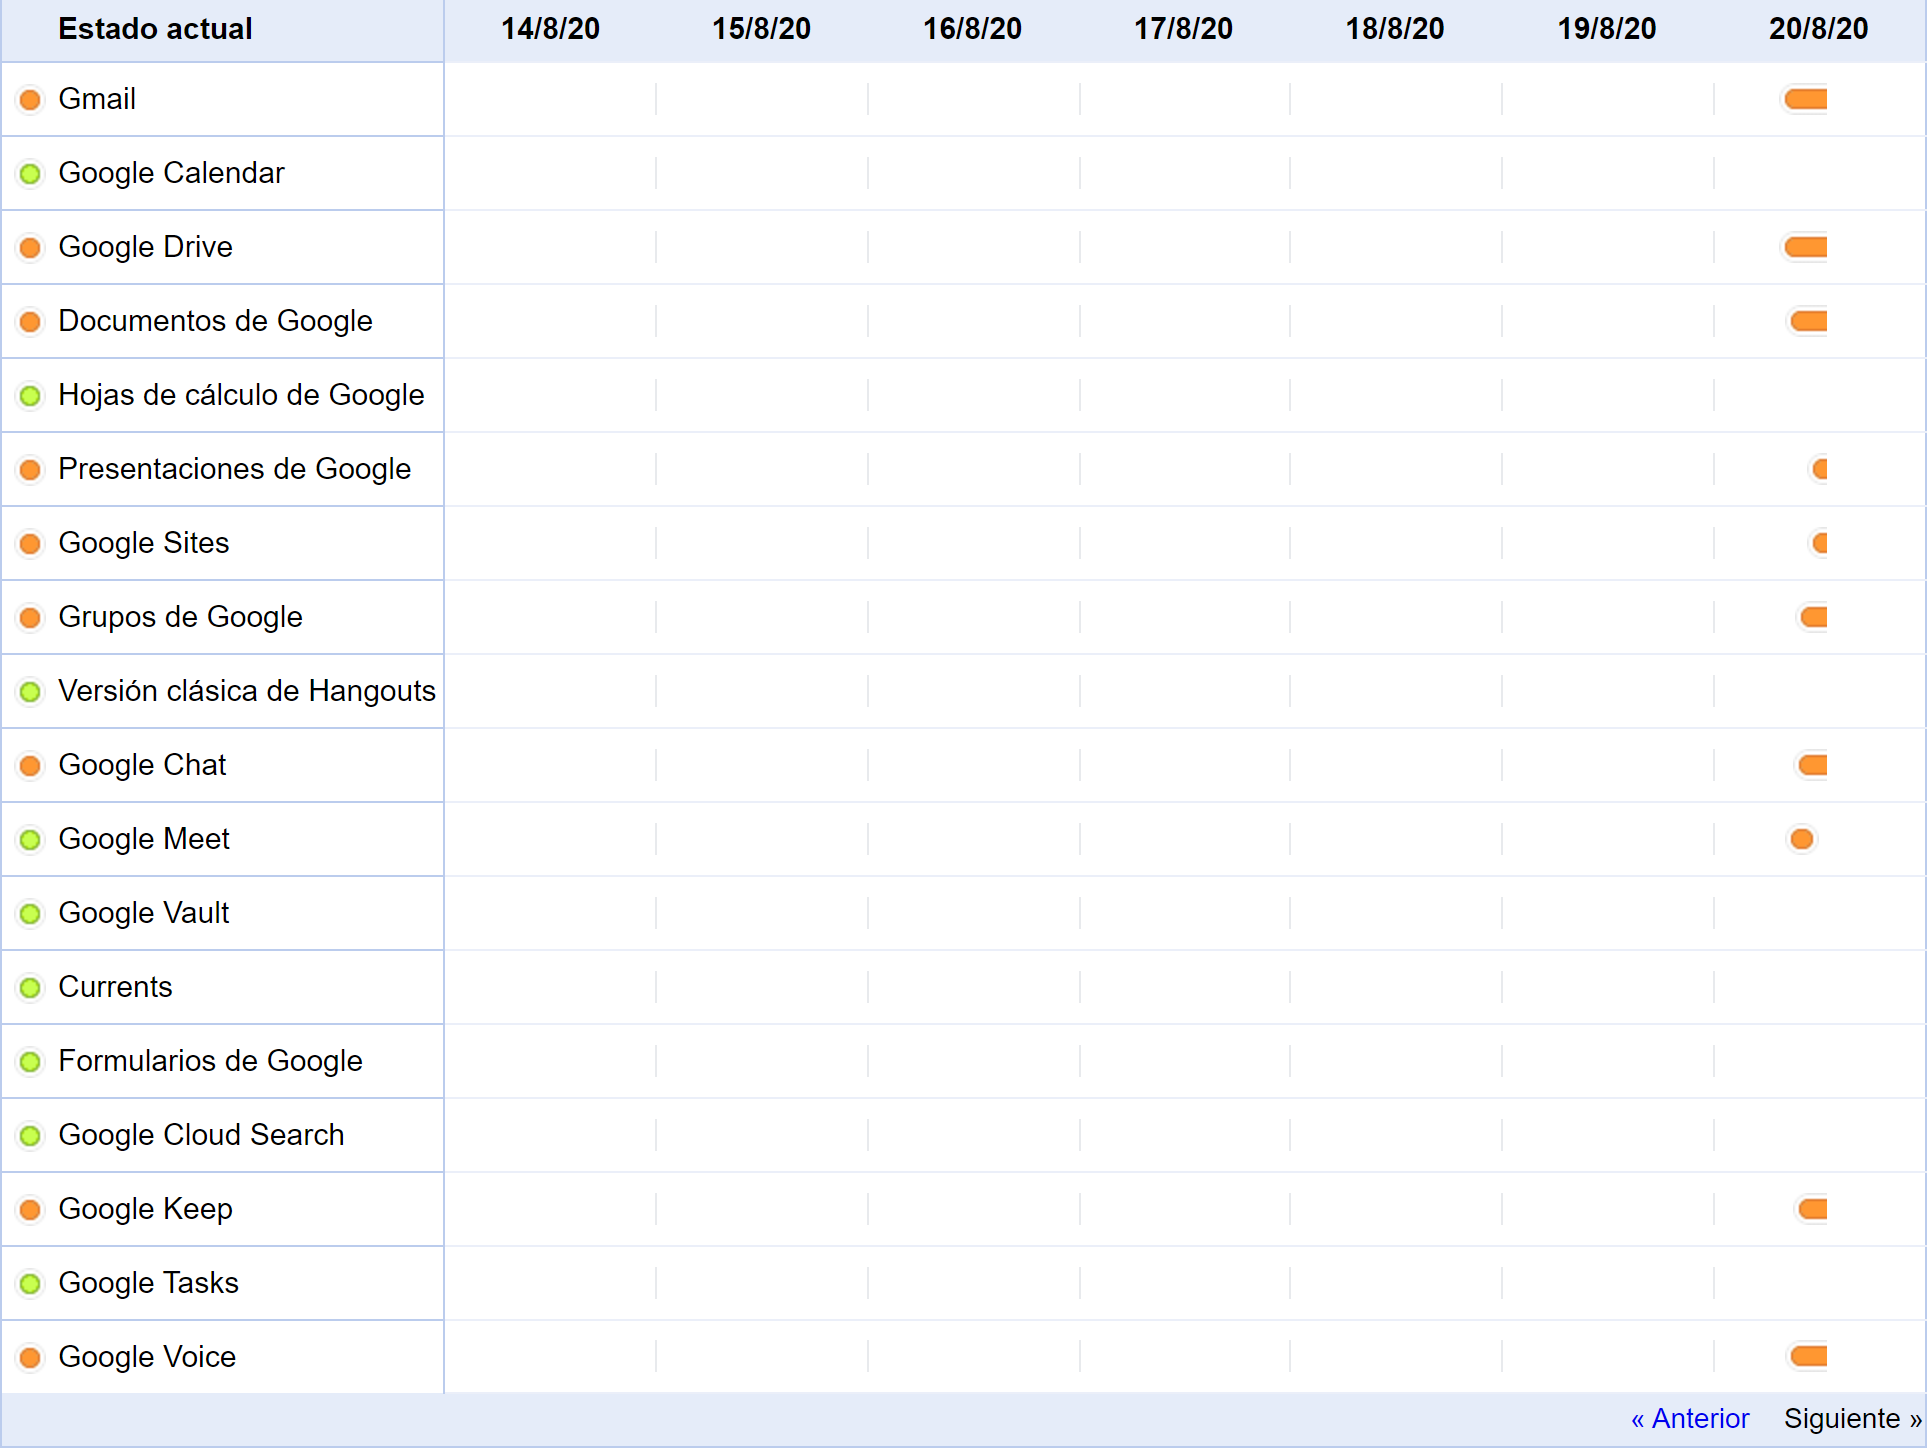Viewport: 1927px width, 1449px height.
Task: Click the 15/8/20 date header
Action: [x=761, y=29]
